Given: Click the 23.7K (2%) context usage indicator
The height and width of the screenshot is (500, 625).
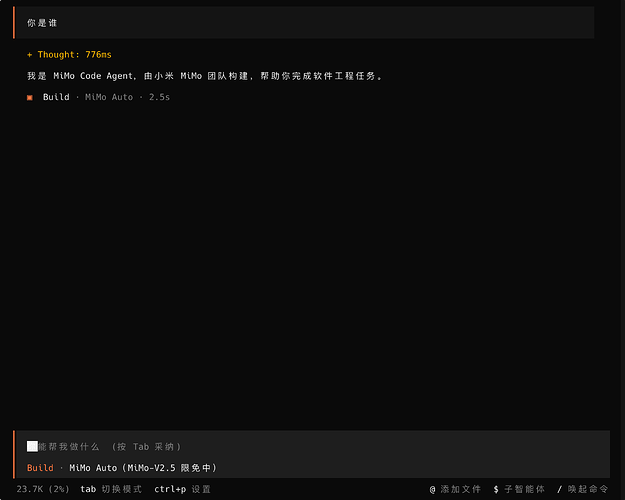Looking at the screenshot, I should 43,489.
